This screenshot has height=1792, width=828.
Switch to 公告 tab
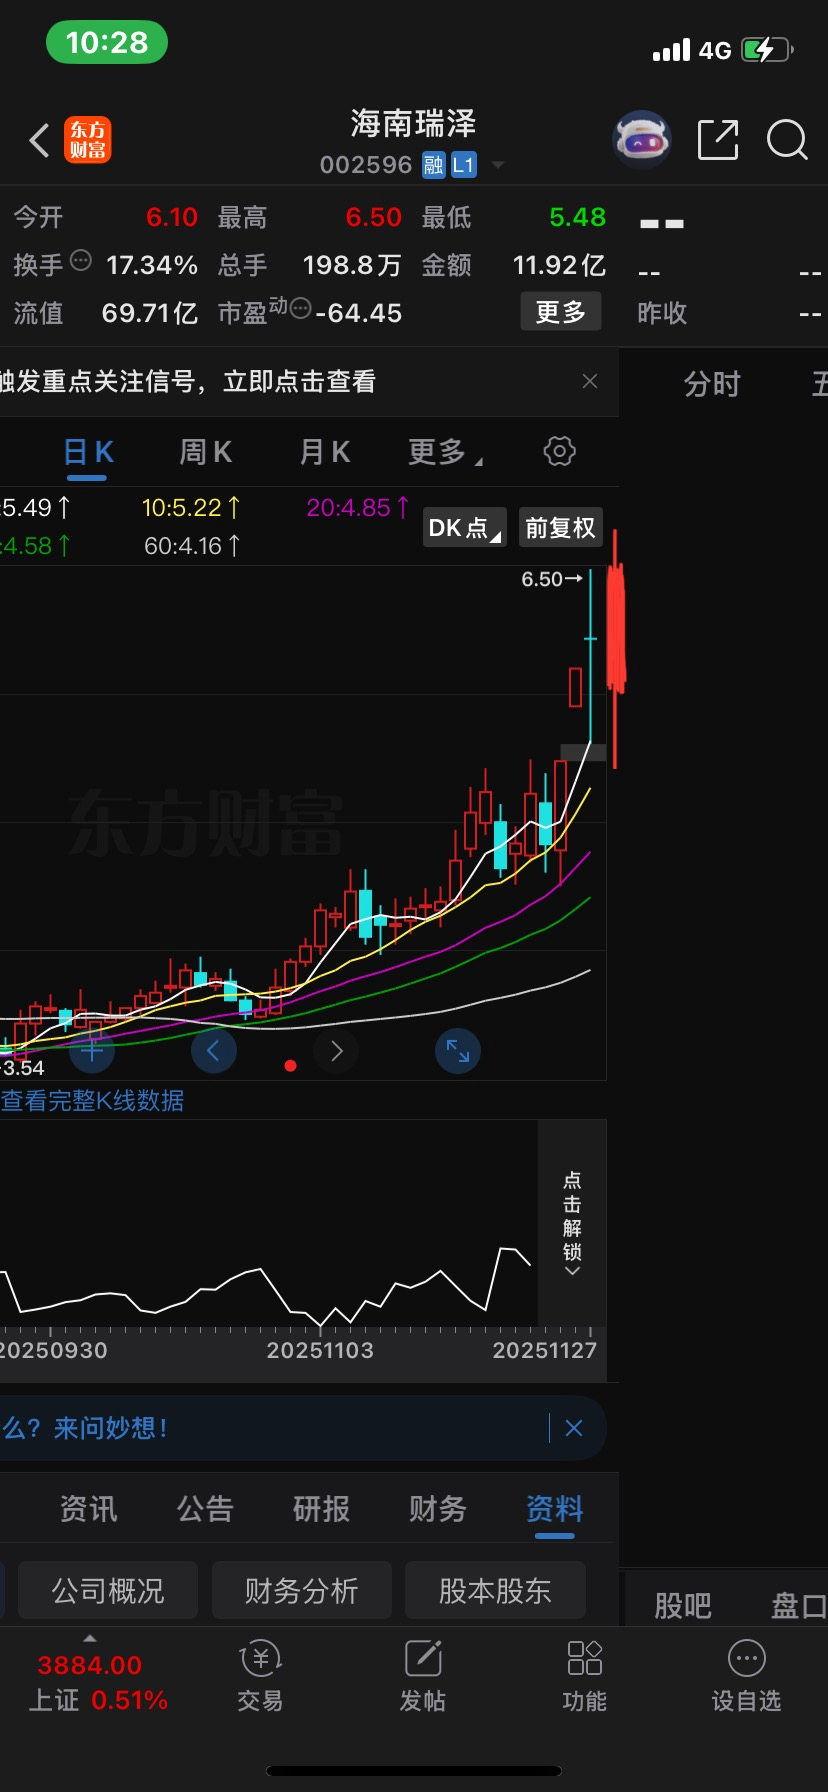pos(205,1509)
